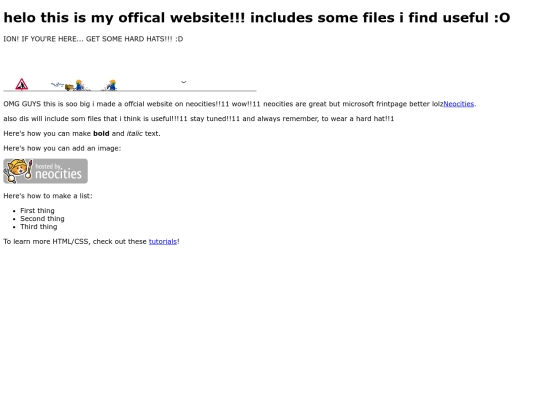Click the 'Here's how you can add an image:' text
The width and height of the screenshot is (540, 405).
tap(62, 148)
